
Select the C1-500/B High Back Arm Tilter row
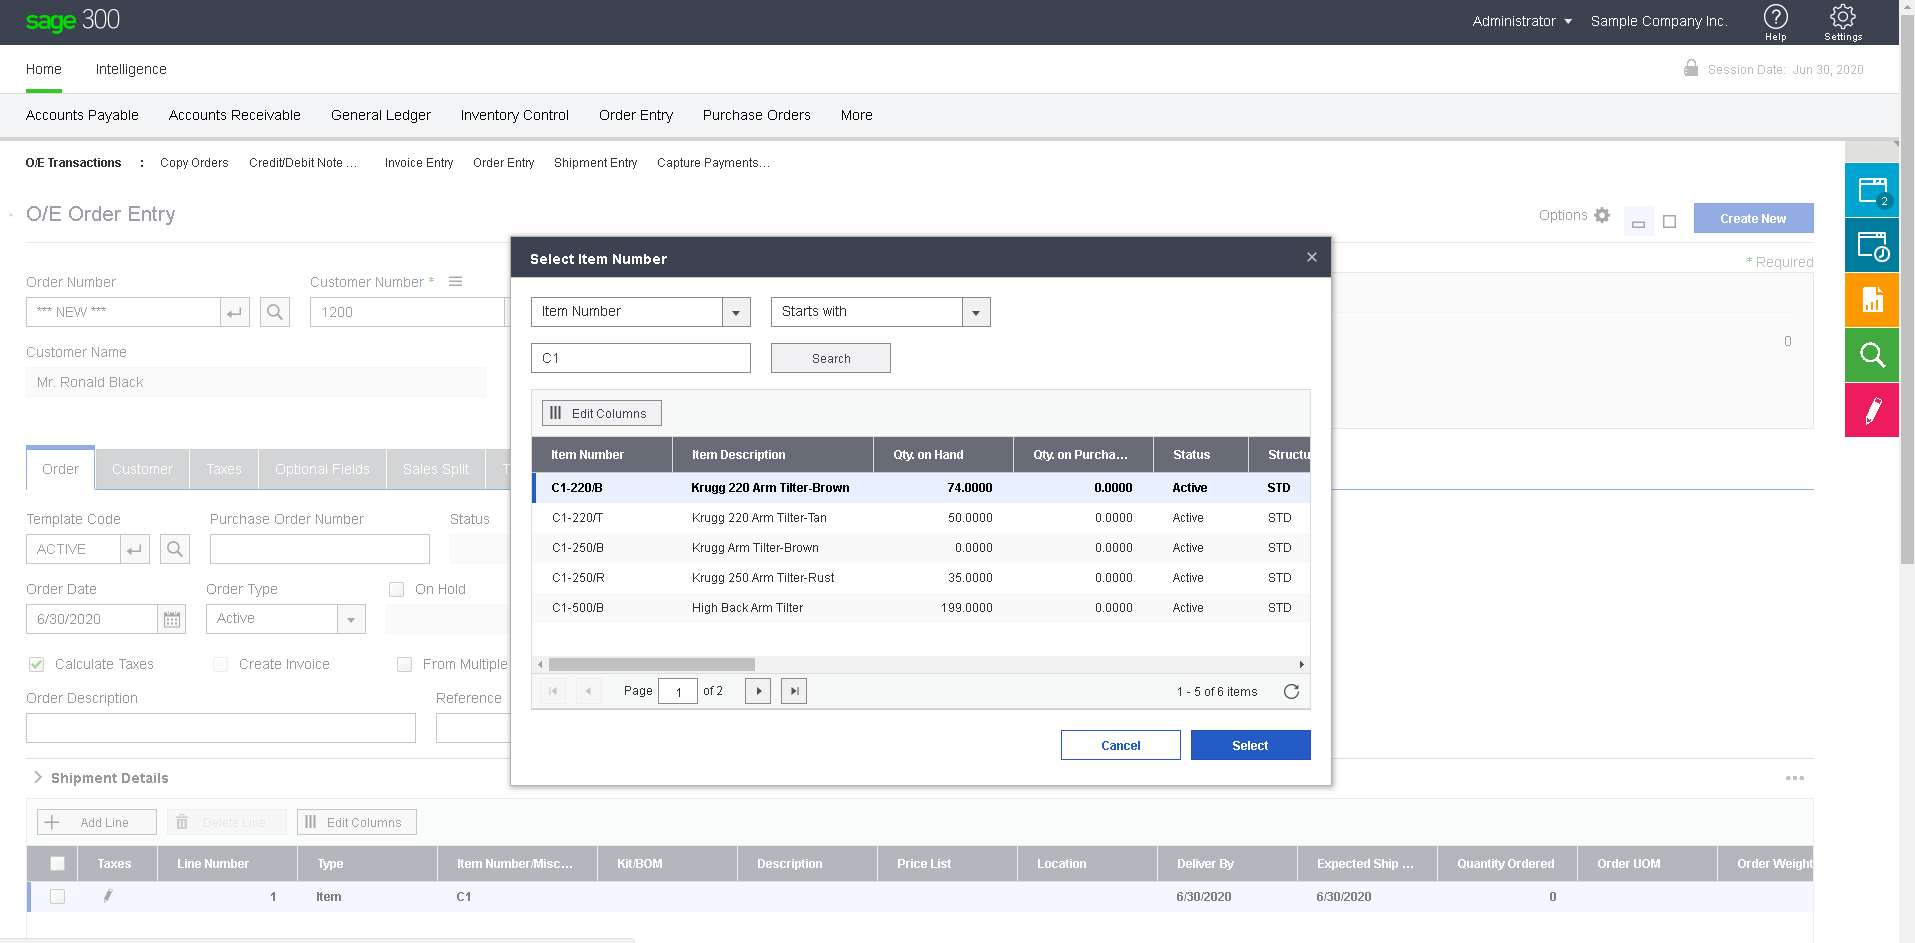click(x=921, y=608)
